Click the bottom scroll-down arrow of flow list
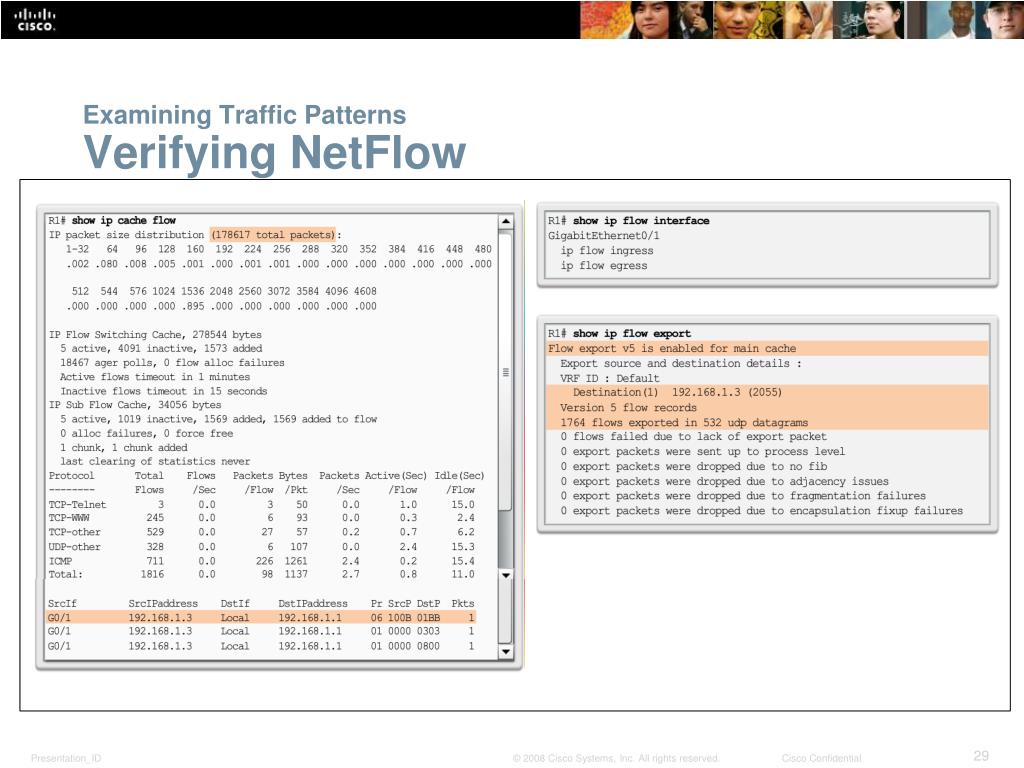1024x768 pixels. pos(505,652)
